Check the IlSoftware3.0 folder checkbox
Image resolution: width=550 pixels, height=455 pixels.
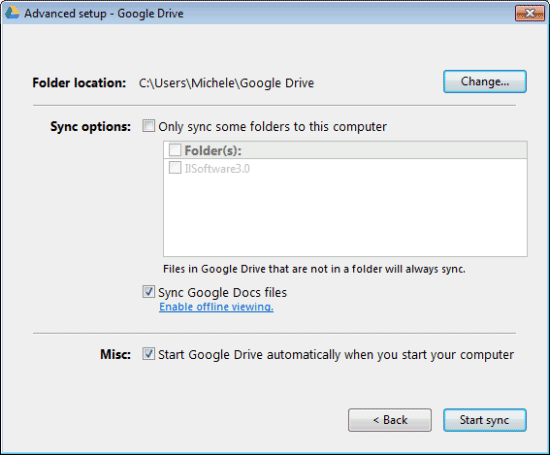pyautogui.click(x=175, y=168)
